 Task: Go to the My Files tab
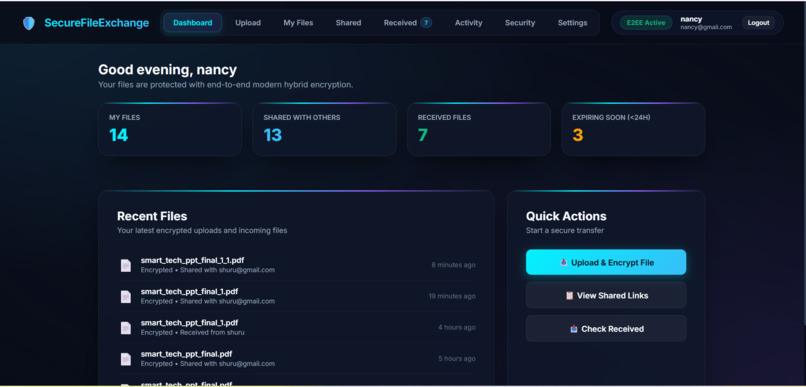click(x=298, y=23)
